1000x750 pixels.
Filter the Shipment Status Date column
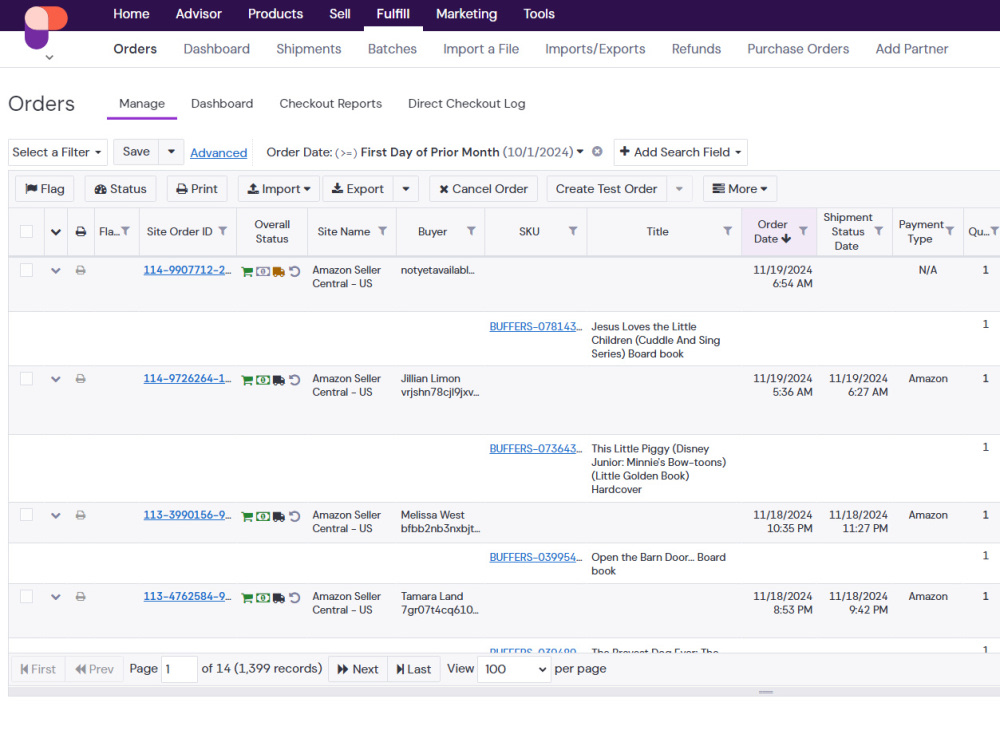click(x=878, y=231)
